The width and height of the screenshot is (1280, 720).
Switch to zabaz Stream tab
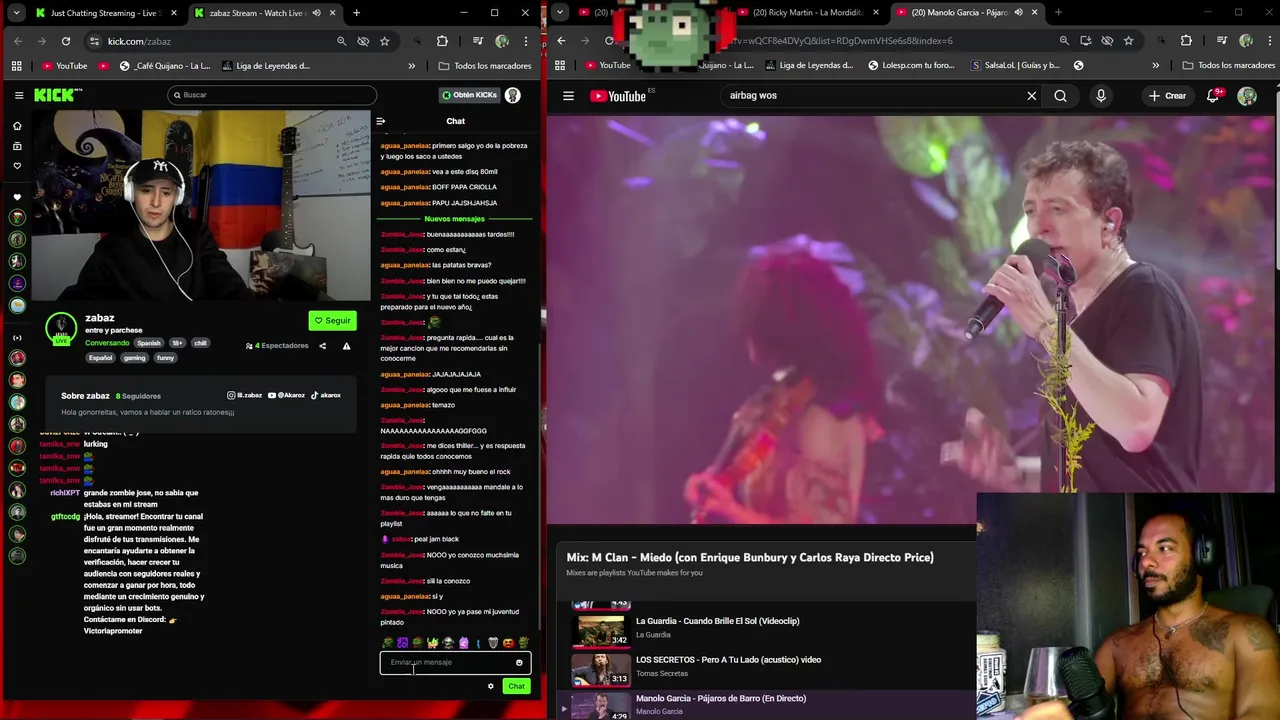(x=265, y=13)
